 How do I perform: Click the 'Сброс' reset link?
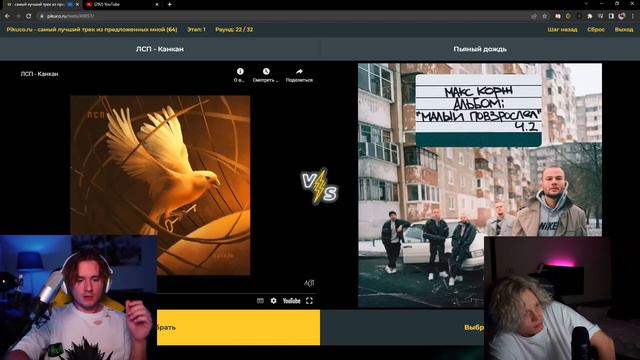pos(596,29)
